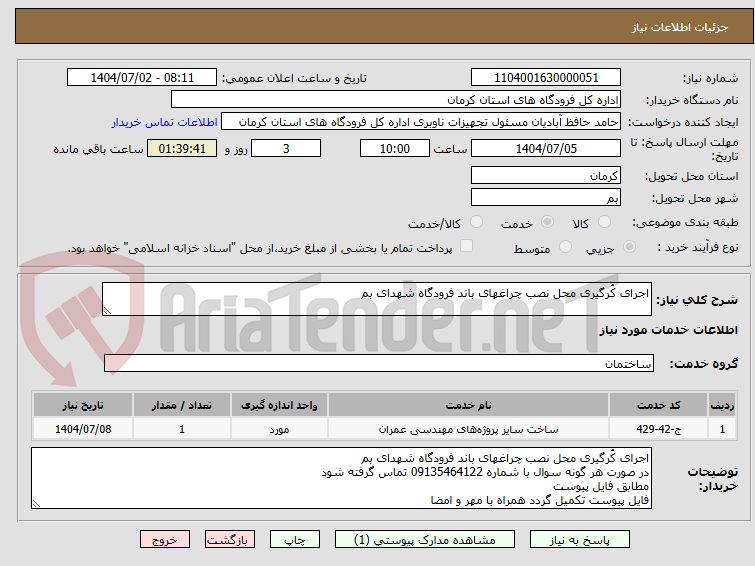This screenshot has width=755, height=566.
Task: Click the واحد اندازه گیری column header
Action: (x=279, y=405)
